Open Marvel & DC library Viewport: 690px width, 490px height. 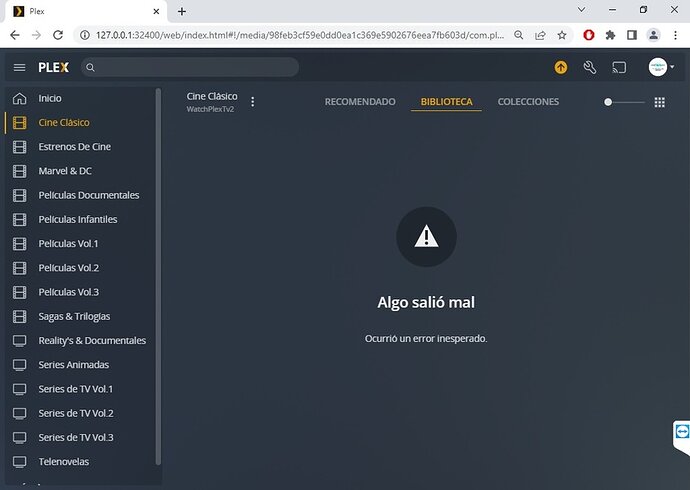coord(65,171)
